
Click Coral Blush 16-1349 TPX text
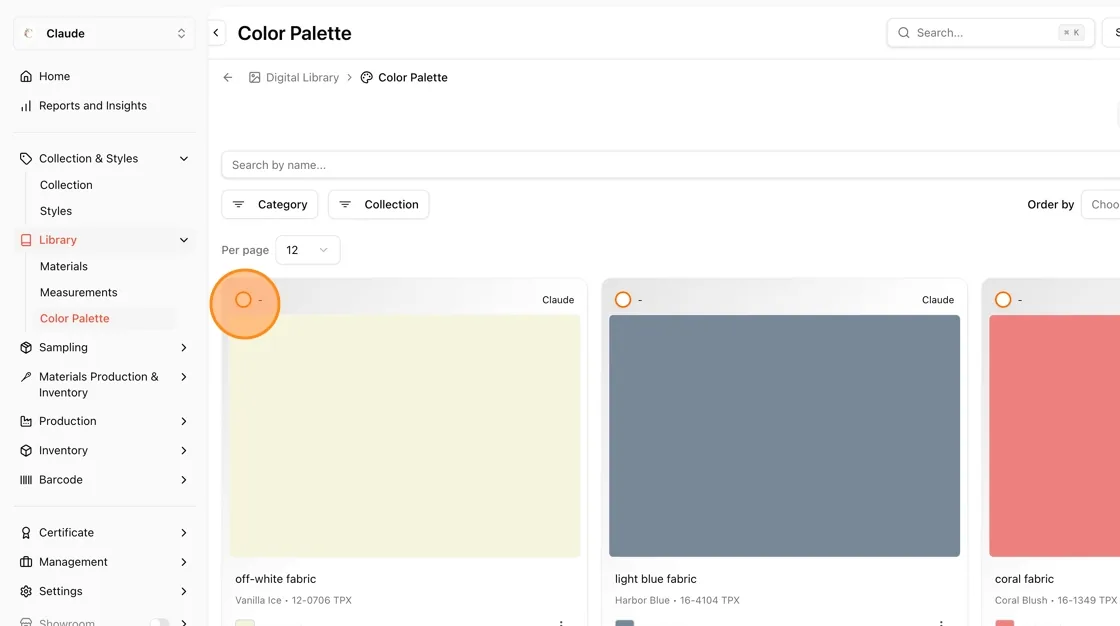pyautogui.click(x=1056, y=600)
